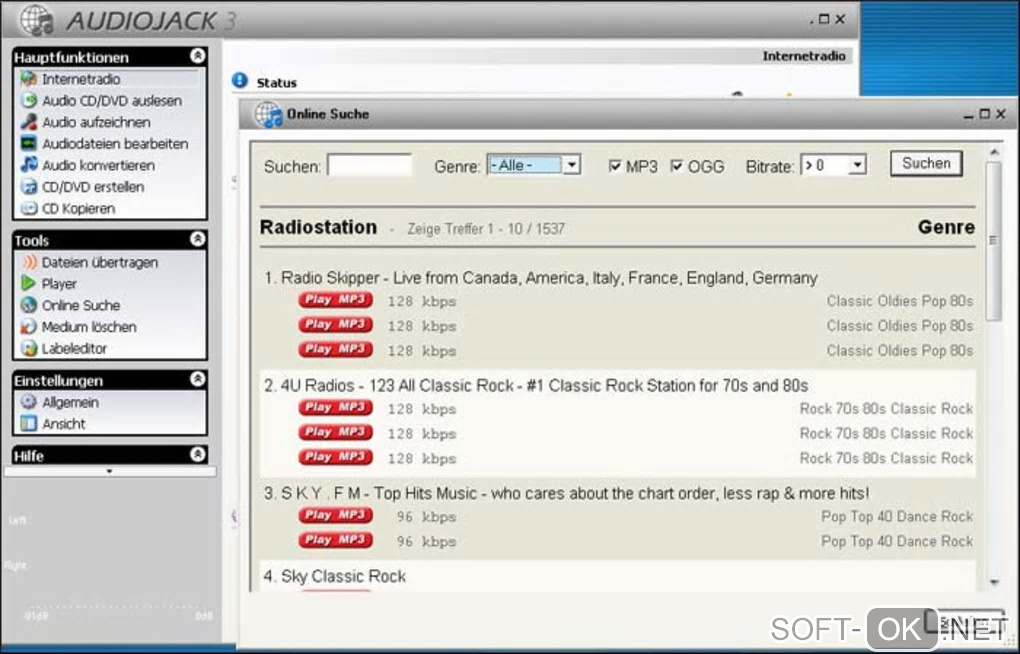
Task: Play first MP3 stream of 4U Radios
Action: 336,408
